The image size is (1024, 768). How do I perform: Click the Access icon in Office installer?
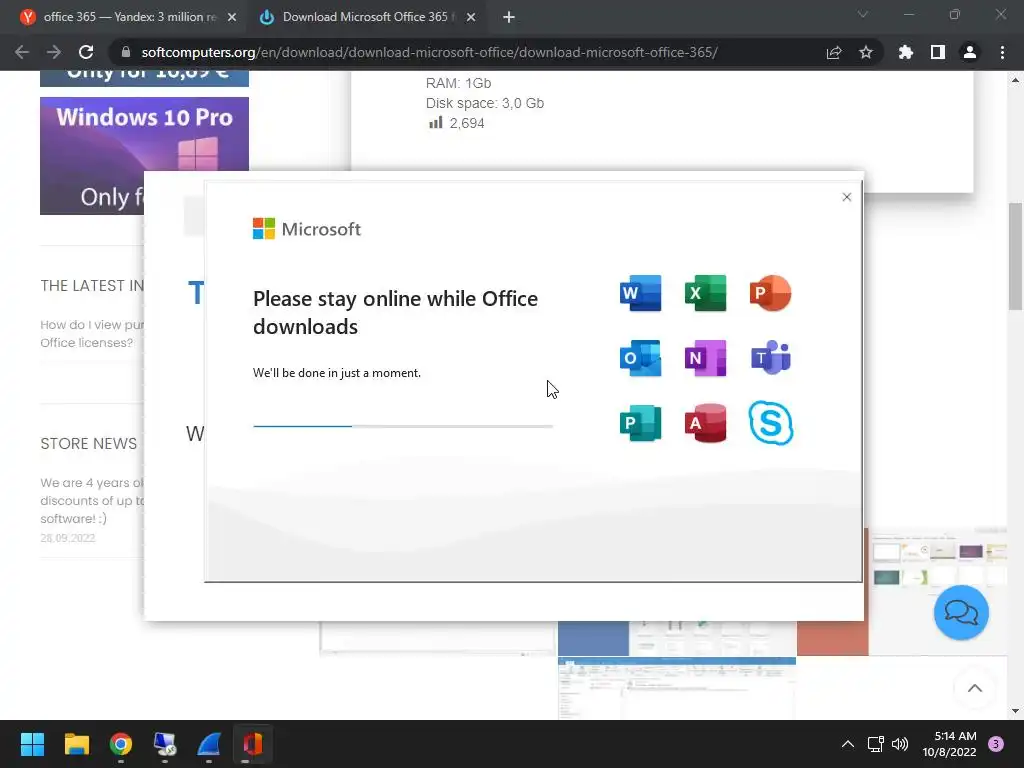click(x=705, y=423)
